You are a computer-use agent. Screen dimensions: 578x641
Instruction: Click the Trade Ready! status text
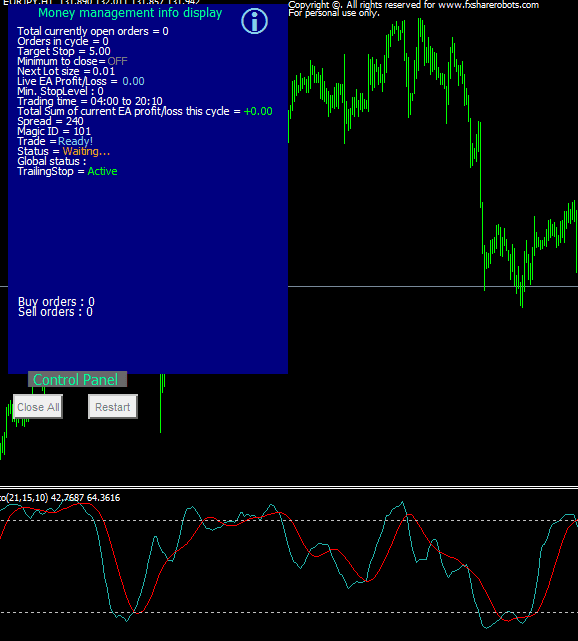coord(76,141)
